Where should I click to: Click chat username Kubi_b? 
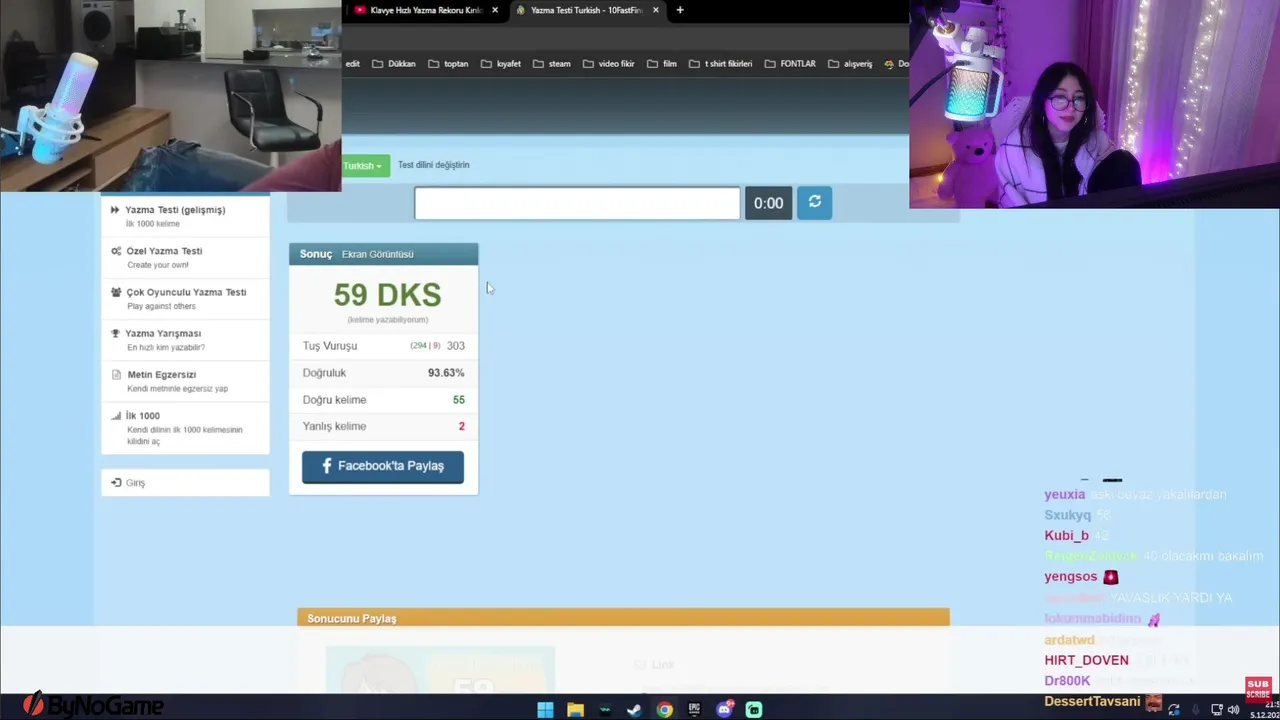[x=1066, y=536]
